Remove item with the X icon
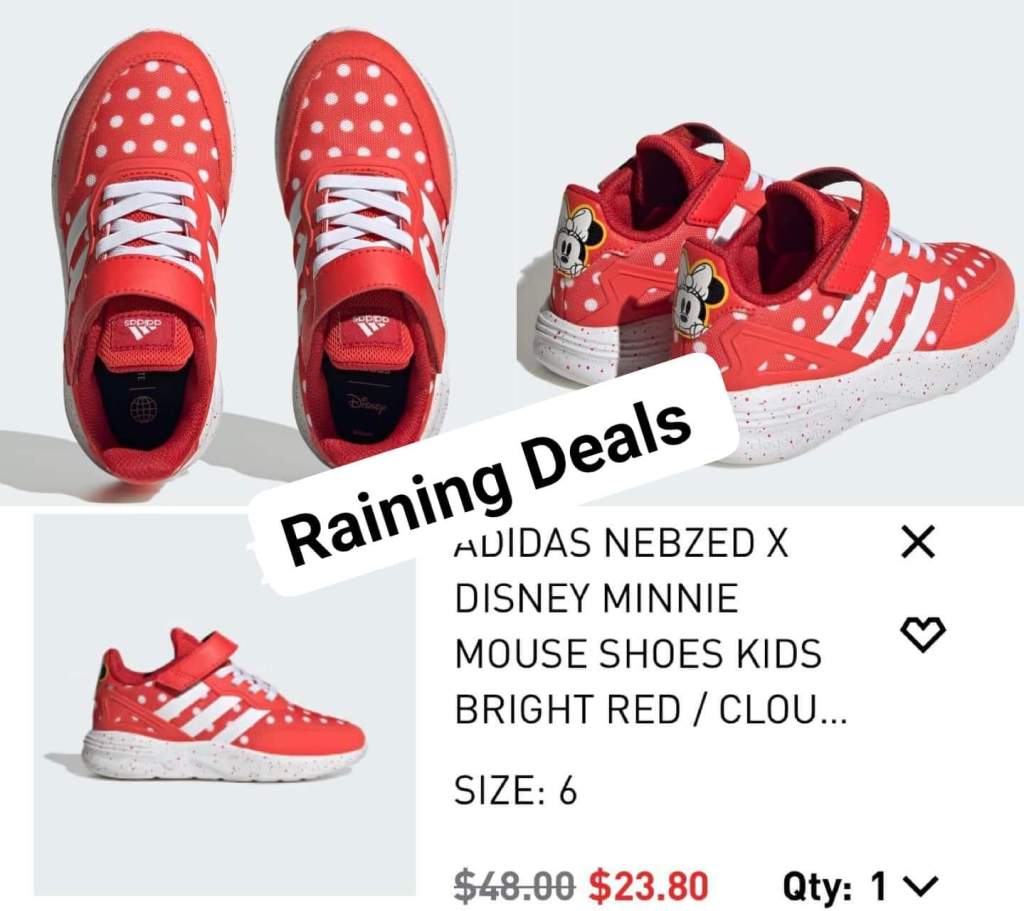 pos(918,541)
